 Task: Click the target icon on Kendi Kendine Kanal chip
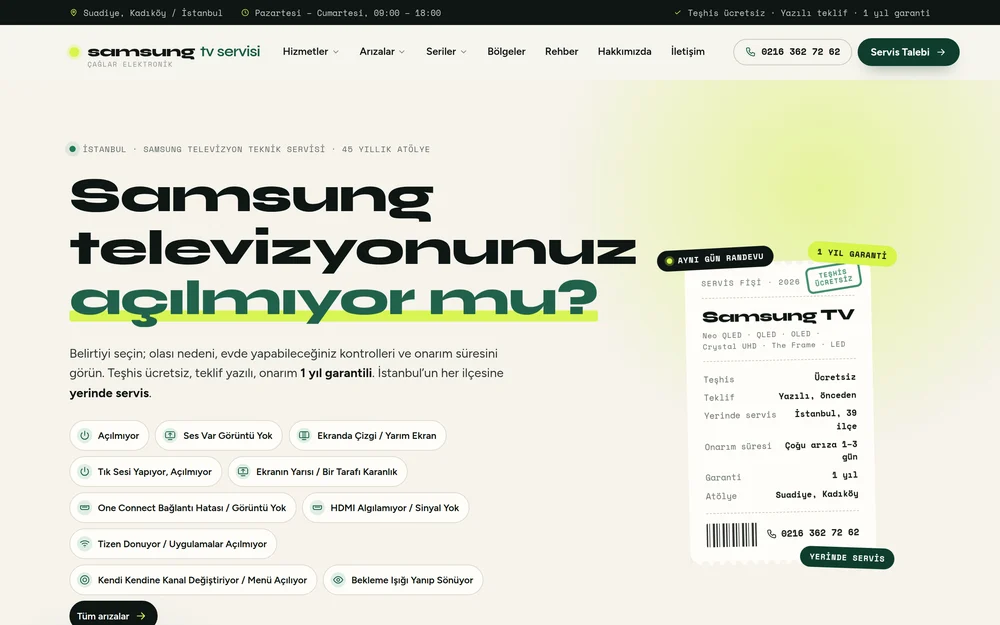(84, 580)
